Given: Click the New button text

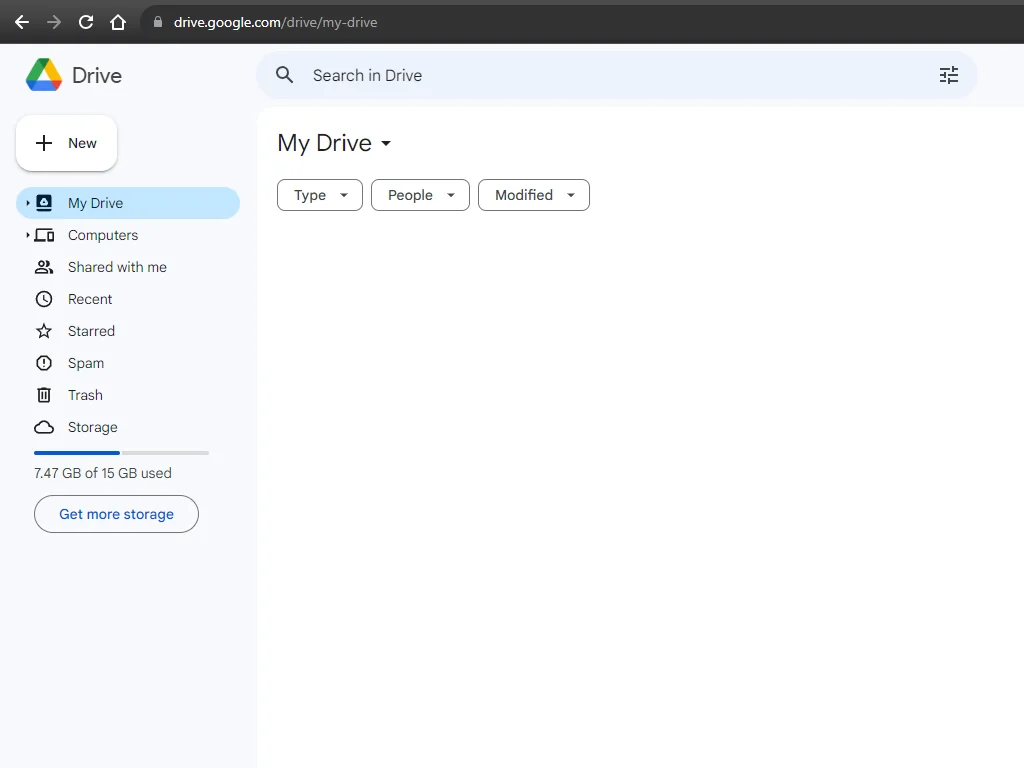Looking at the screenshot, I should coord(82,143).
